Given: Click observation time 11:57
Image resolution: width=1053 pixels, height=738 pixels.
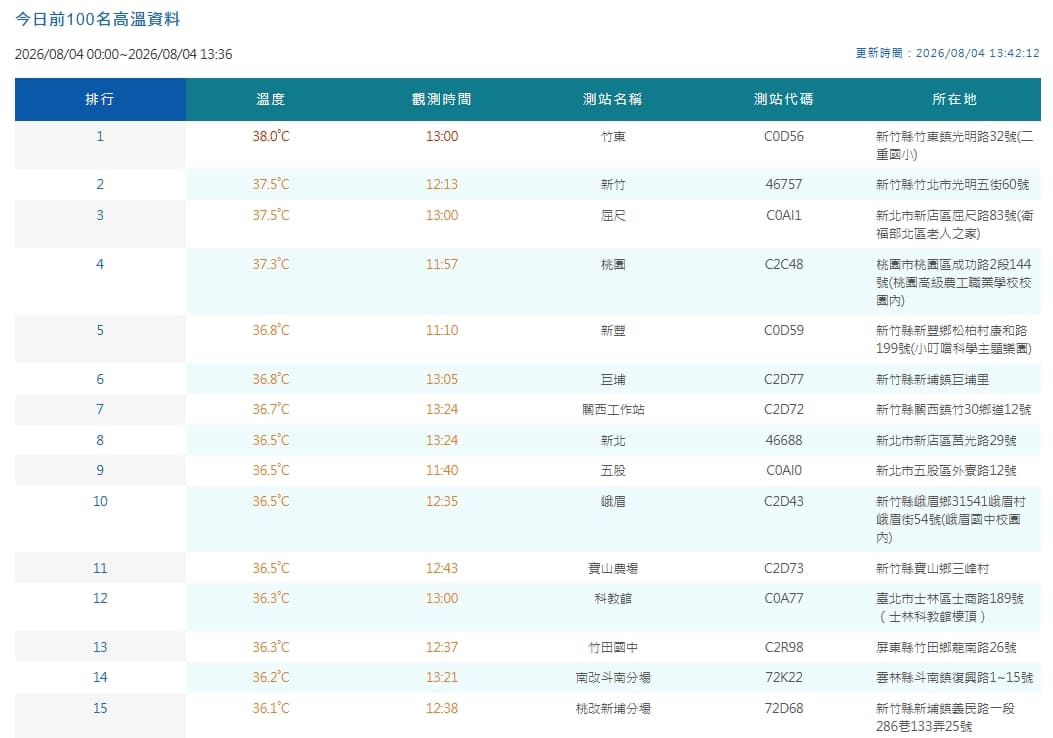Looking at the screenshot, I should 442,265.
